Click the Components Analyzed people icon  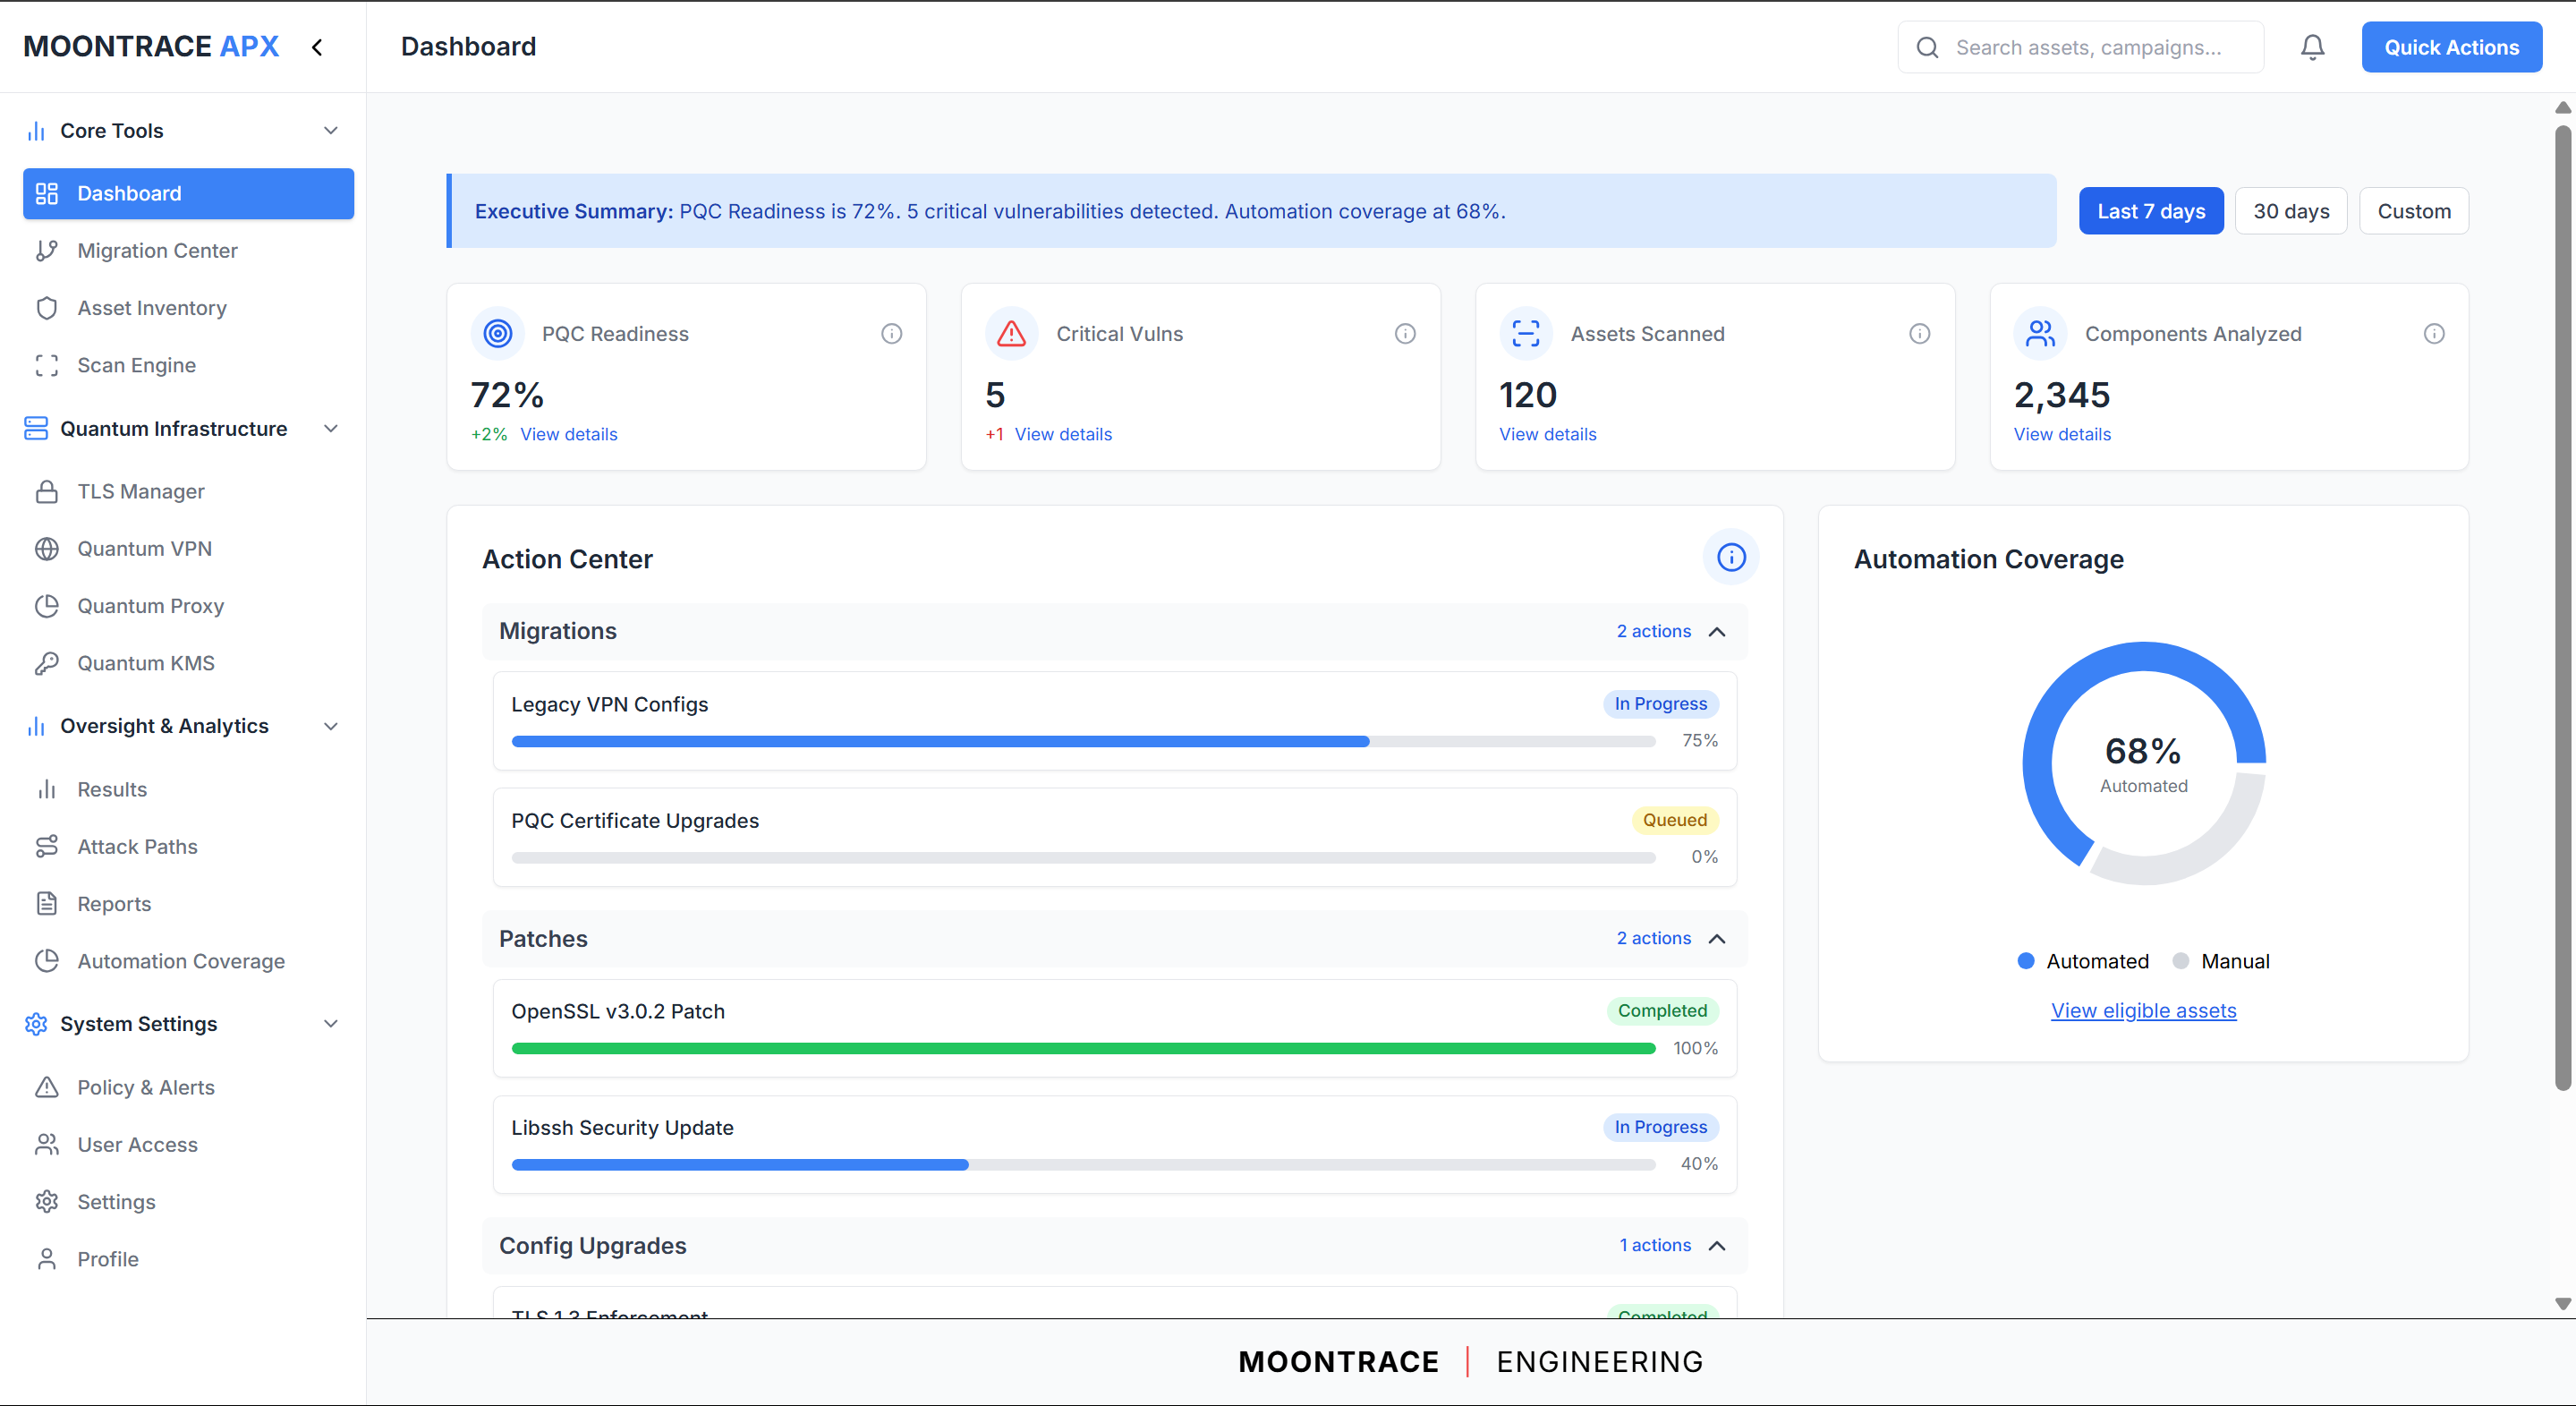click(2040, 333)
